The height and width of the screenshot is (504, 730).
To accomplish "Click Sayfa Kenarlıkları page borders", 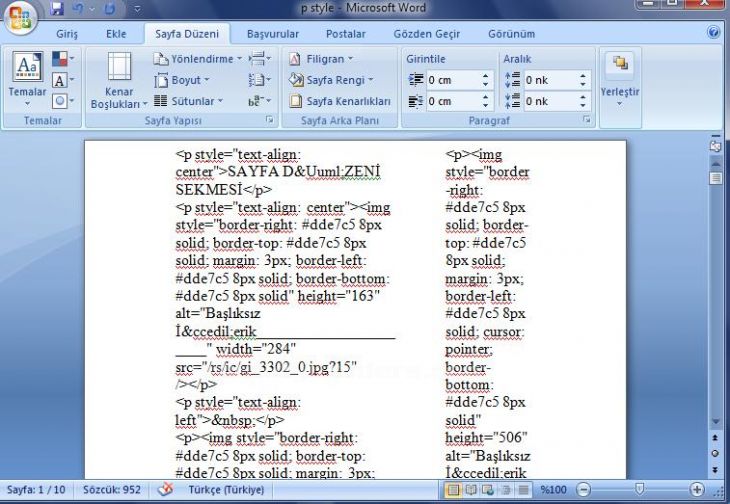I will pos(339,101).
